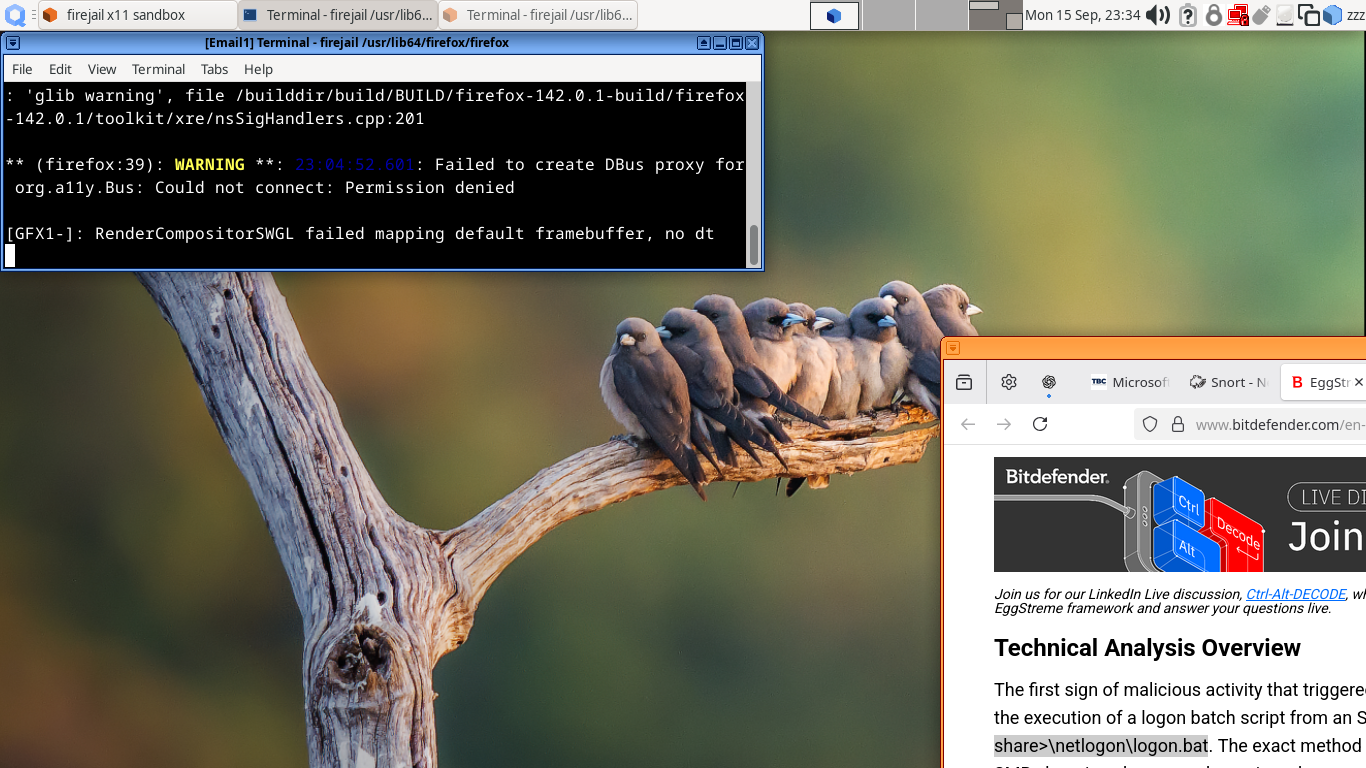
Task: Open Firefox tracking protection shield icon
Action: [x=1150, y=424]
